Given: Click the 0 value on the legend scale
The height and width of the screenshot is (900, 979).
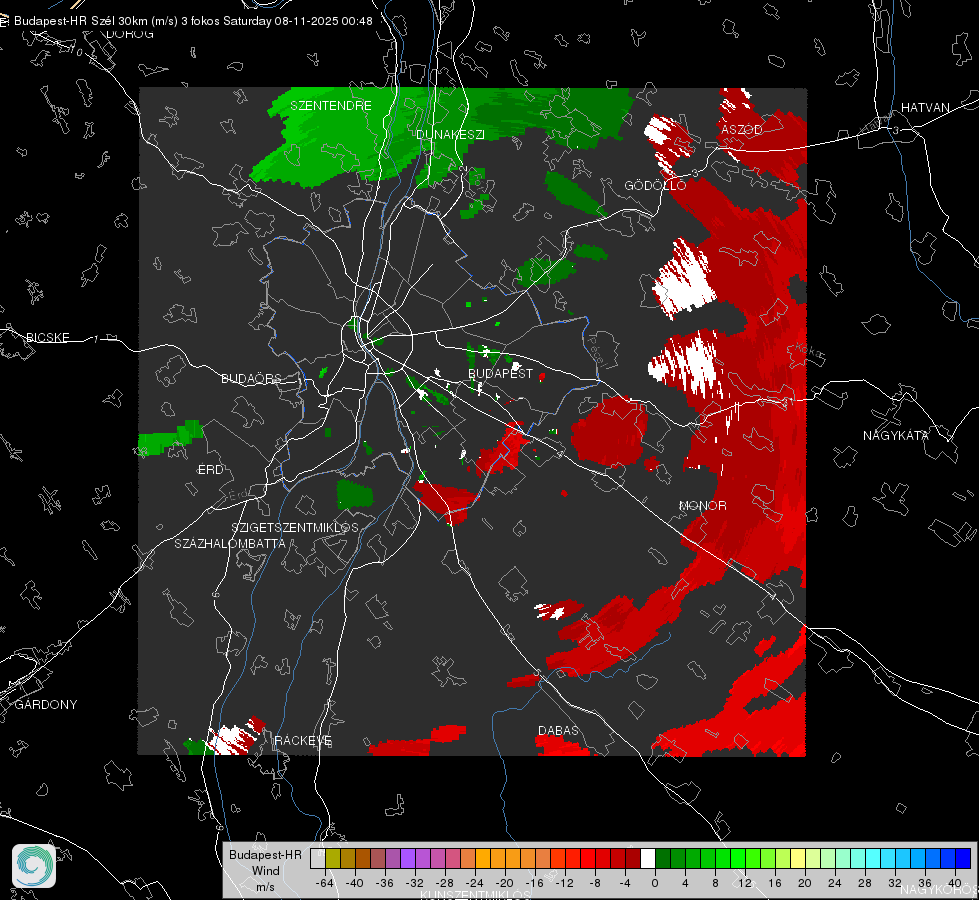Looking at the screenshot, I should pos(654,883).
